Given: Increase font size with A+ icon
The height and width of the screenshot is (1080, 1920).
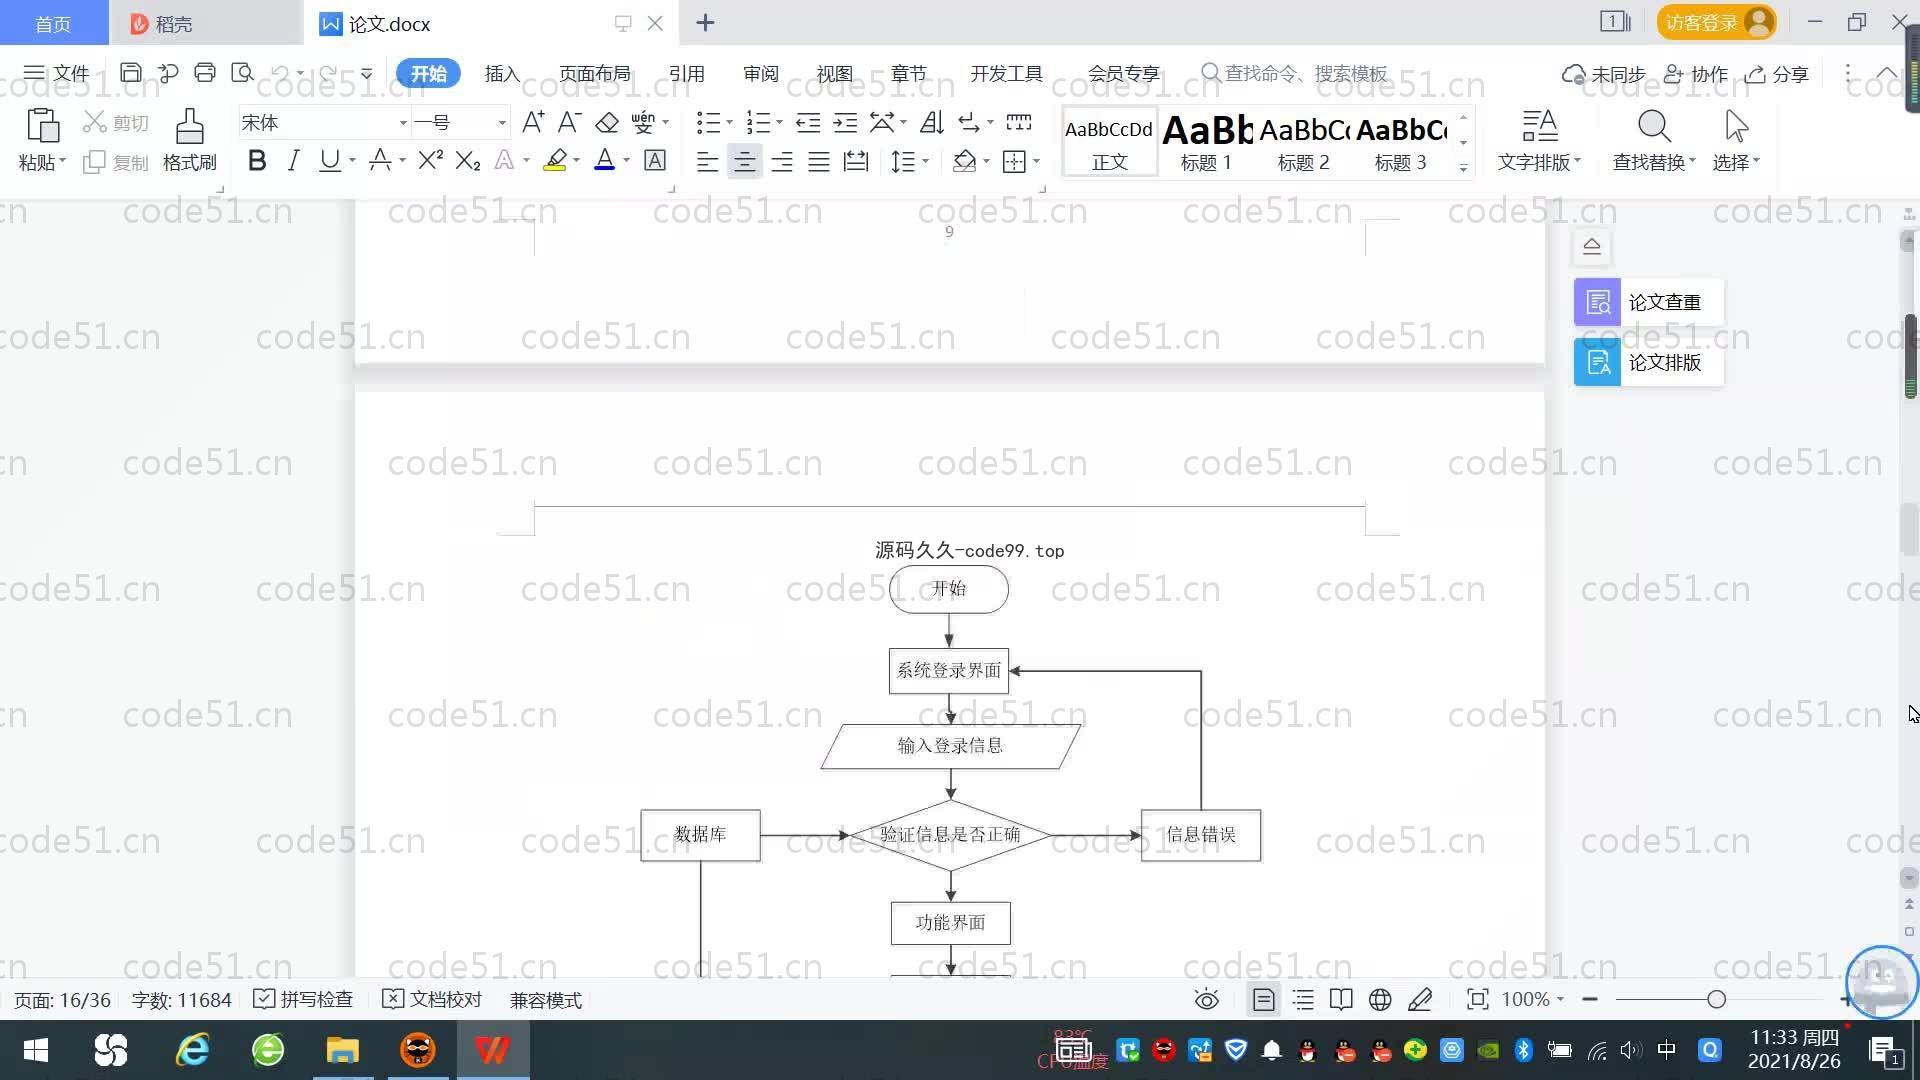Looking at the screenshot, I should (x=533, y=123).
